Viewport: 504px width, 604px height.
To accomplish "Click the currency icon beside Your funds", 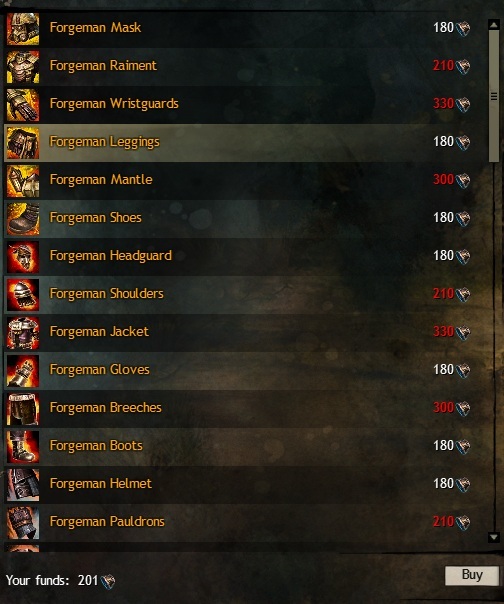I will [108, 581].
